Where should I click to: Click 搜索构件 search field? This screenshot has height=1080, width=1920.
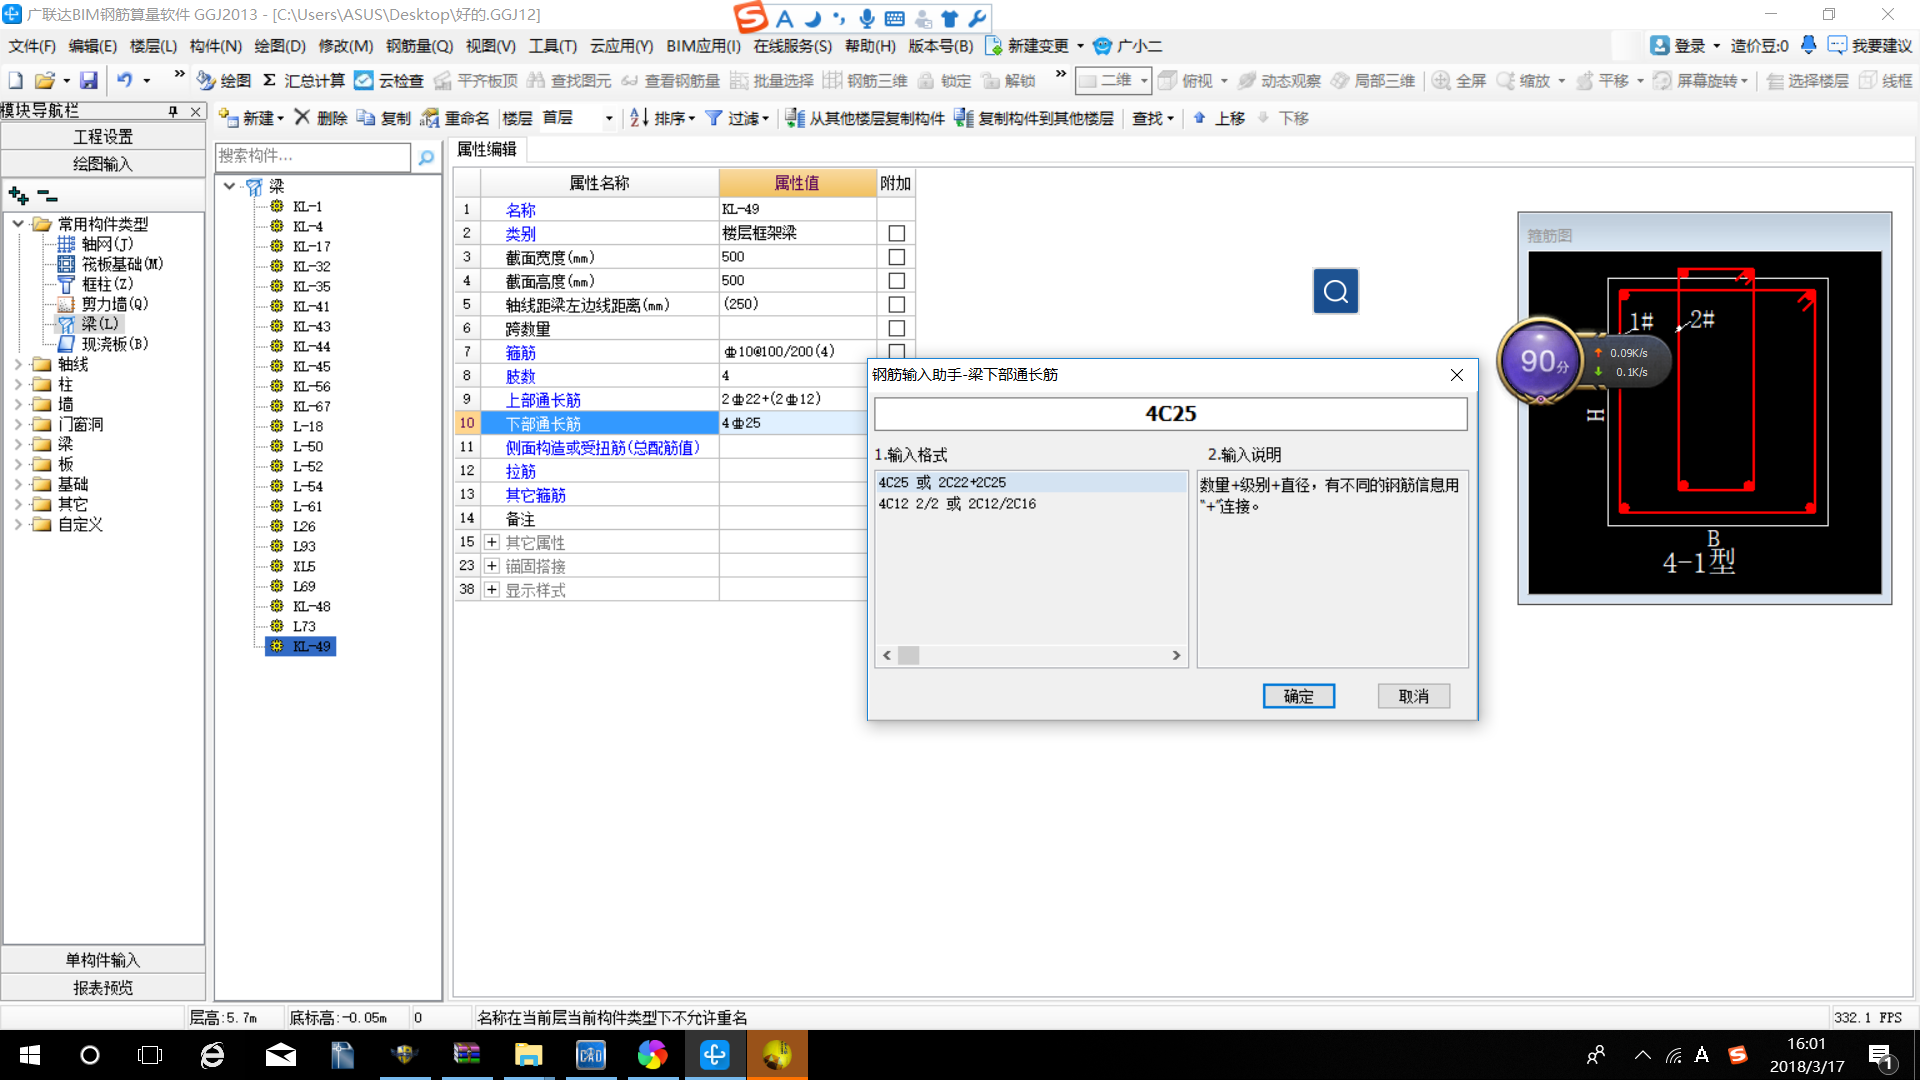(312, 157)
